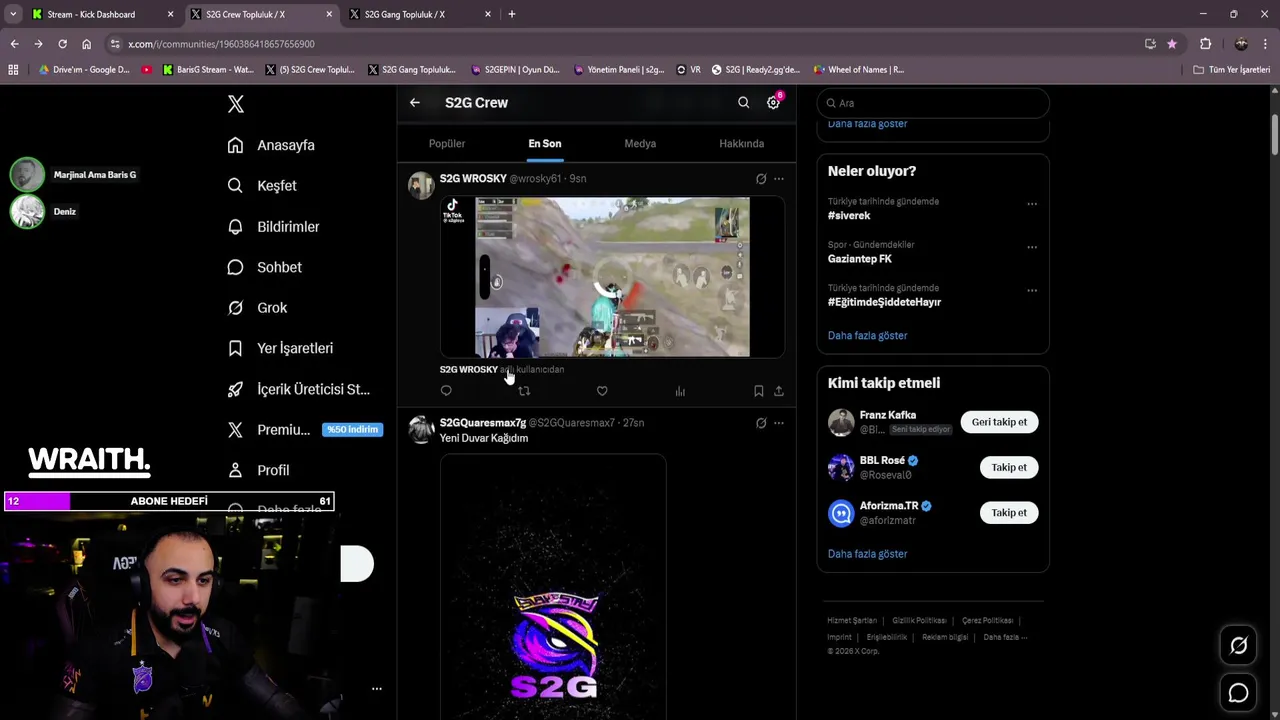
Task: Open browser extensions puzzle icon
Action: tap(1205, 44)
